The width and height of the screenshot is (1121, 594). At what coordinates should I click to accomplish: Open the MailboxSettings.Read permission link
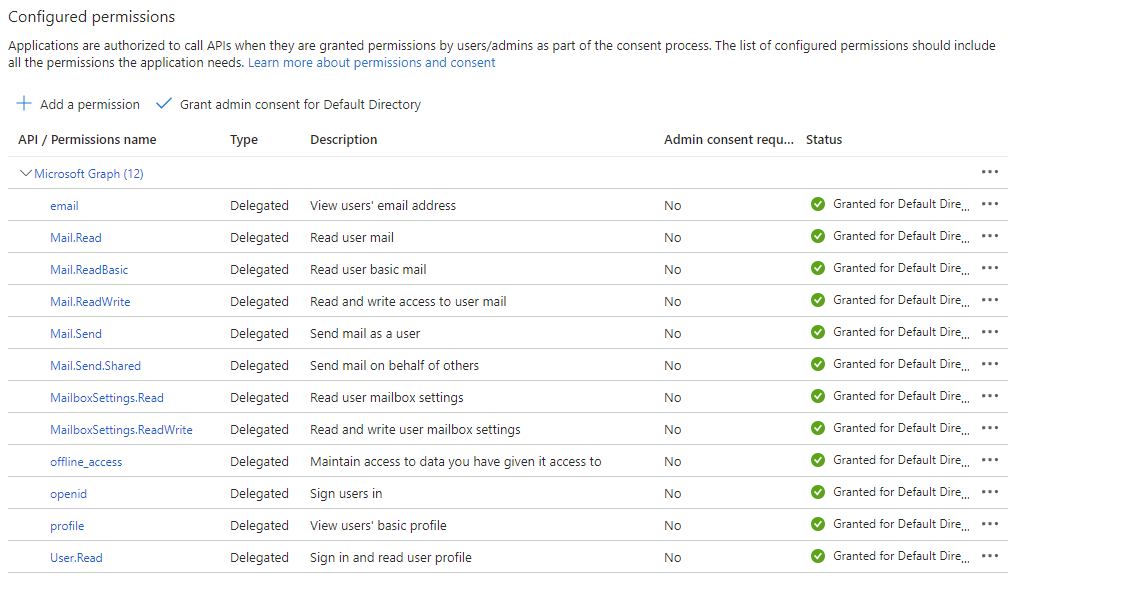point(107,398)
